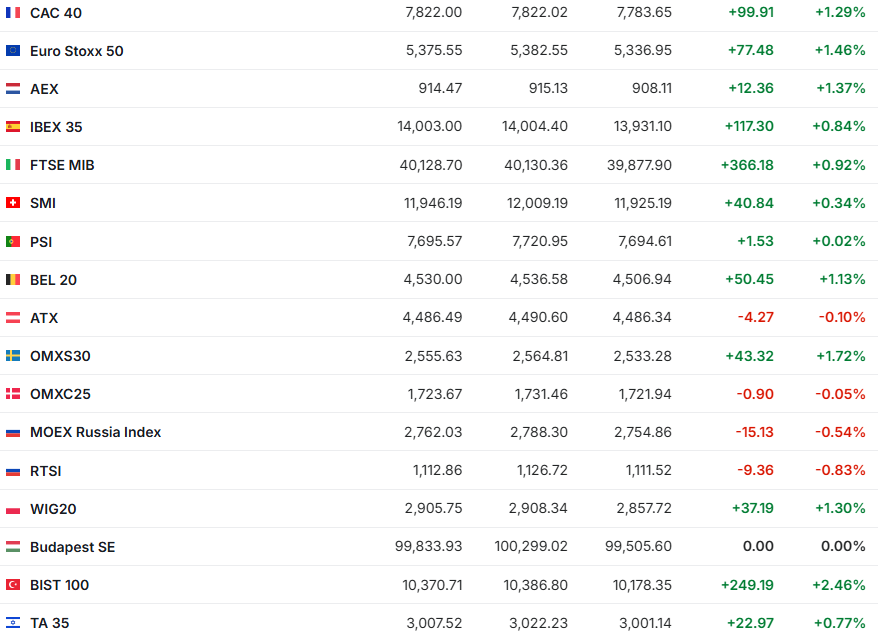Click the Italy flag next to FTSE MIB
The width and height of the screenshot is (878, 635).
(x=13, y=165)
